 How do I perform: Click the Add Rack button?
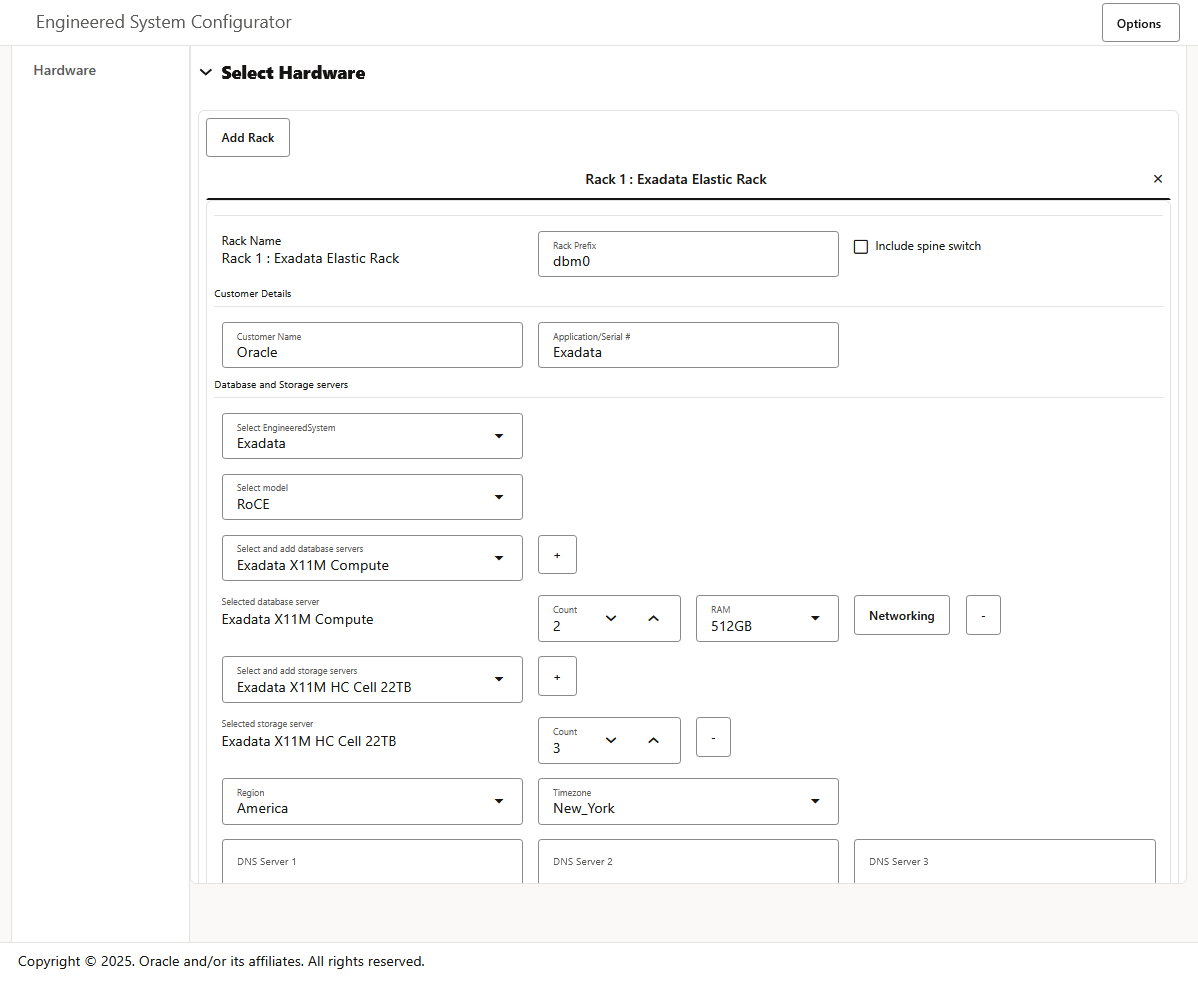point(247,137)
